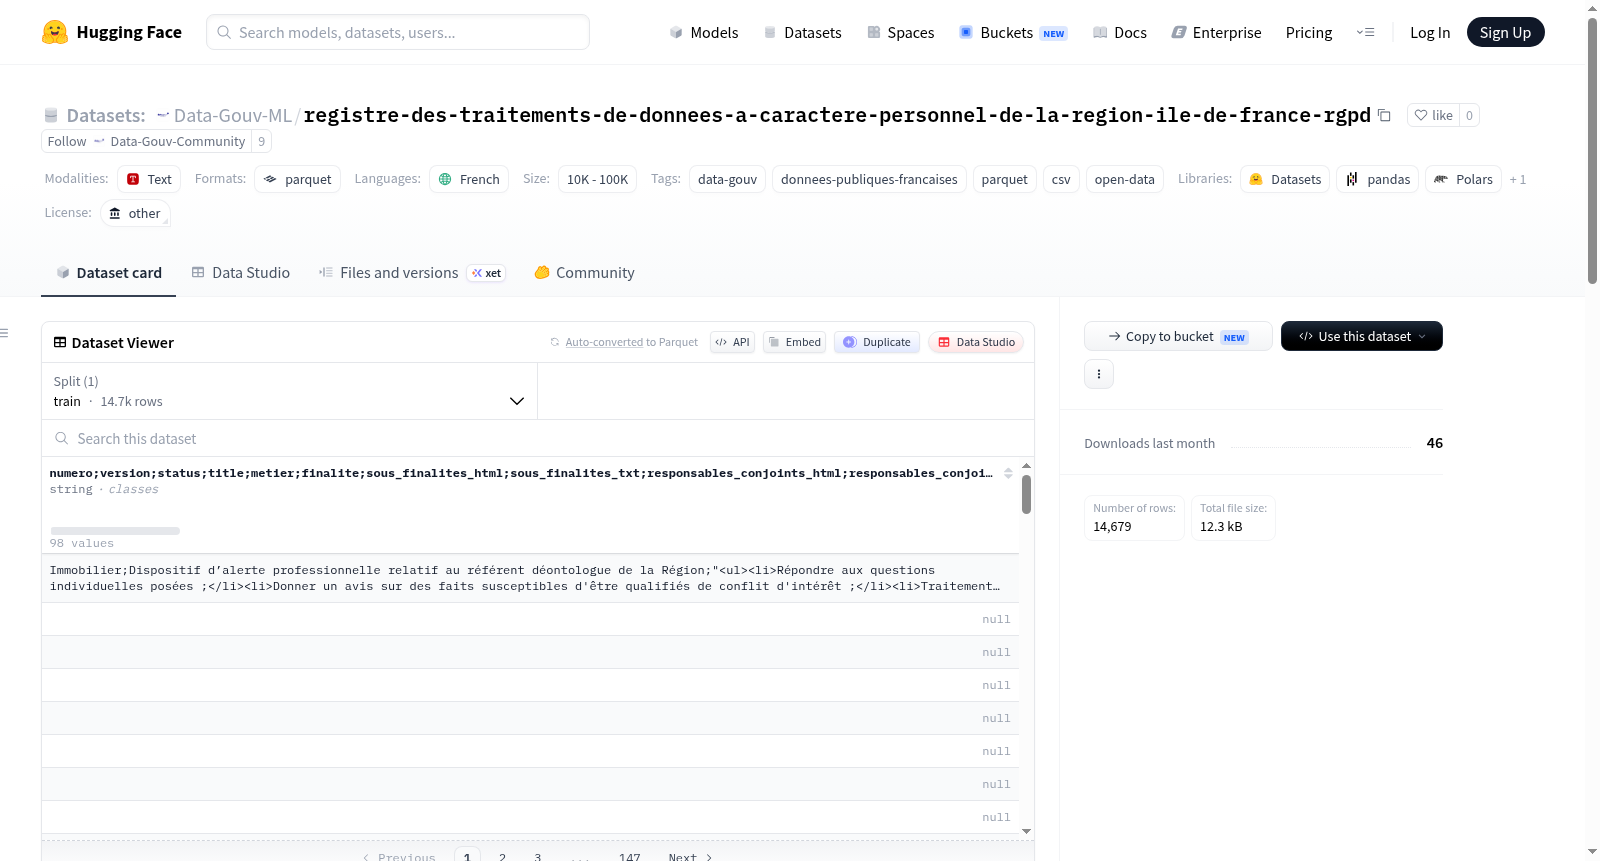Select the data-gouv tag
This screenshot has height=861, width=1600.
(727, 179)
